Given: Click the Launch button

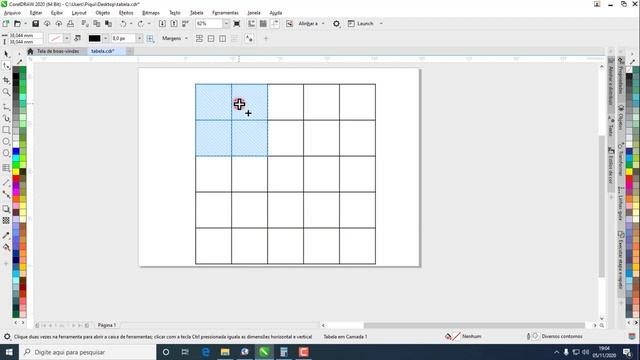Looking at the screenshot, I should (361, 24).
